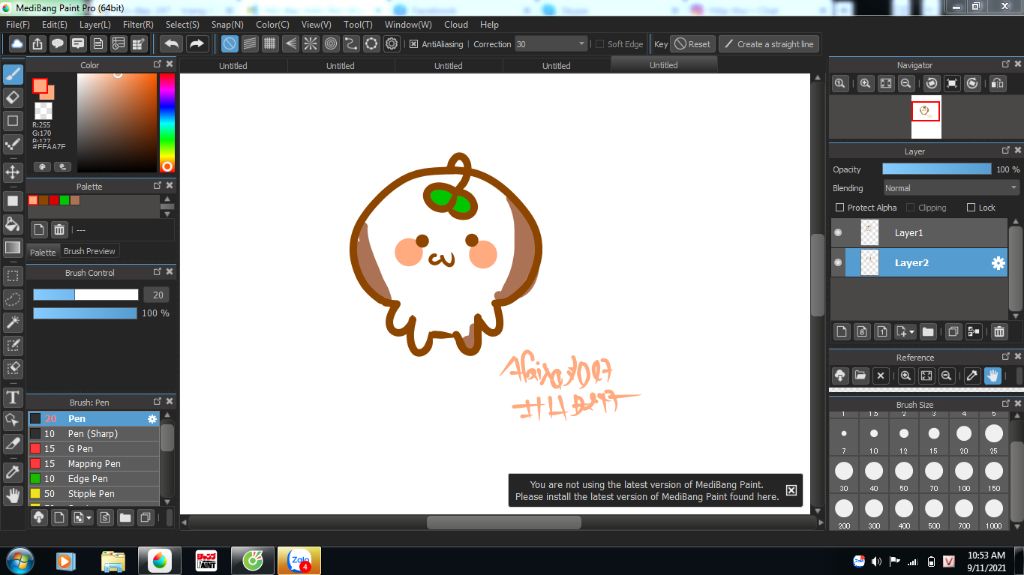
Task: Select the Gradient tool
Action: 12,248
